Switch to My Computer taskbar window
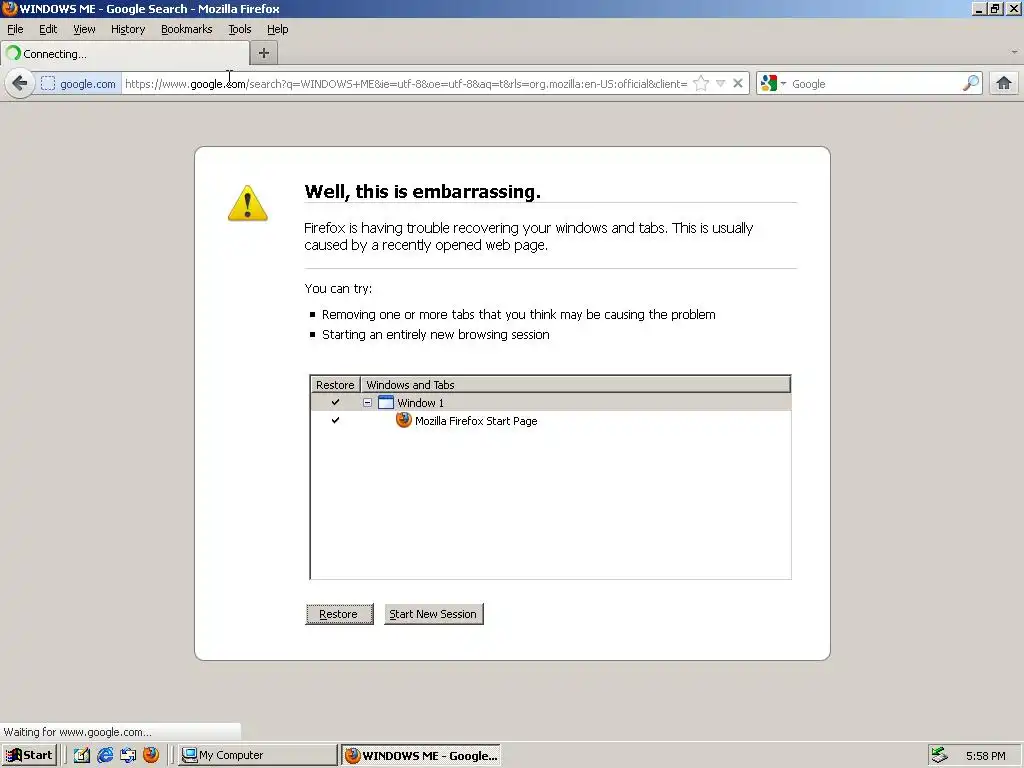The image size is (1024, 768). coord(258,755)
